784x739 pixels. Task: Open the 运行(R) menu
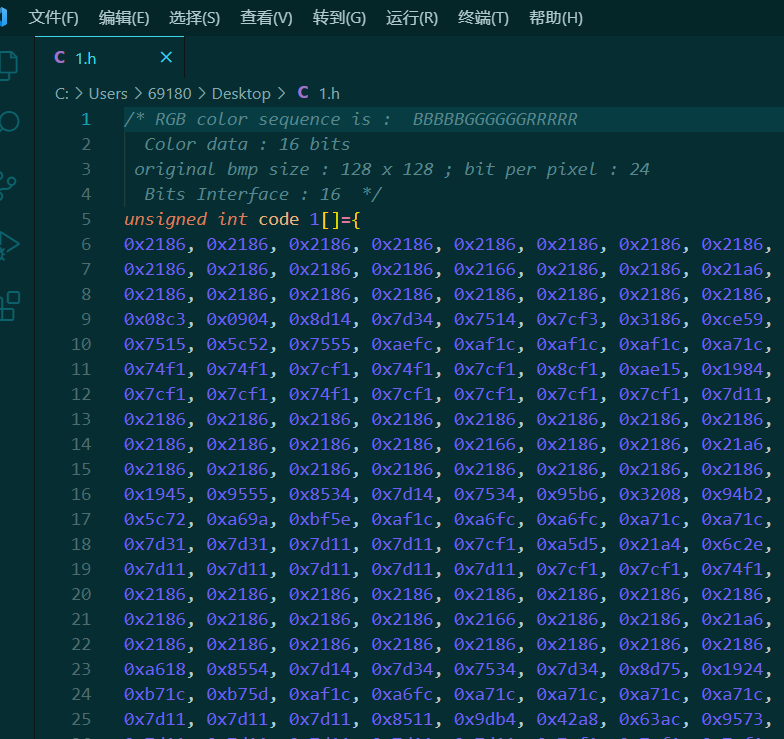pyautogui.click(x=412, y=18)
